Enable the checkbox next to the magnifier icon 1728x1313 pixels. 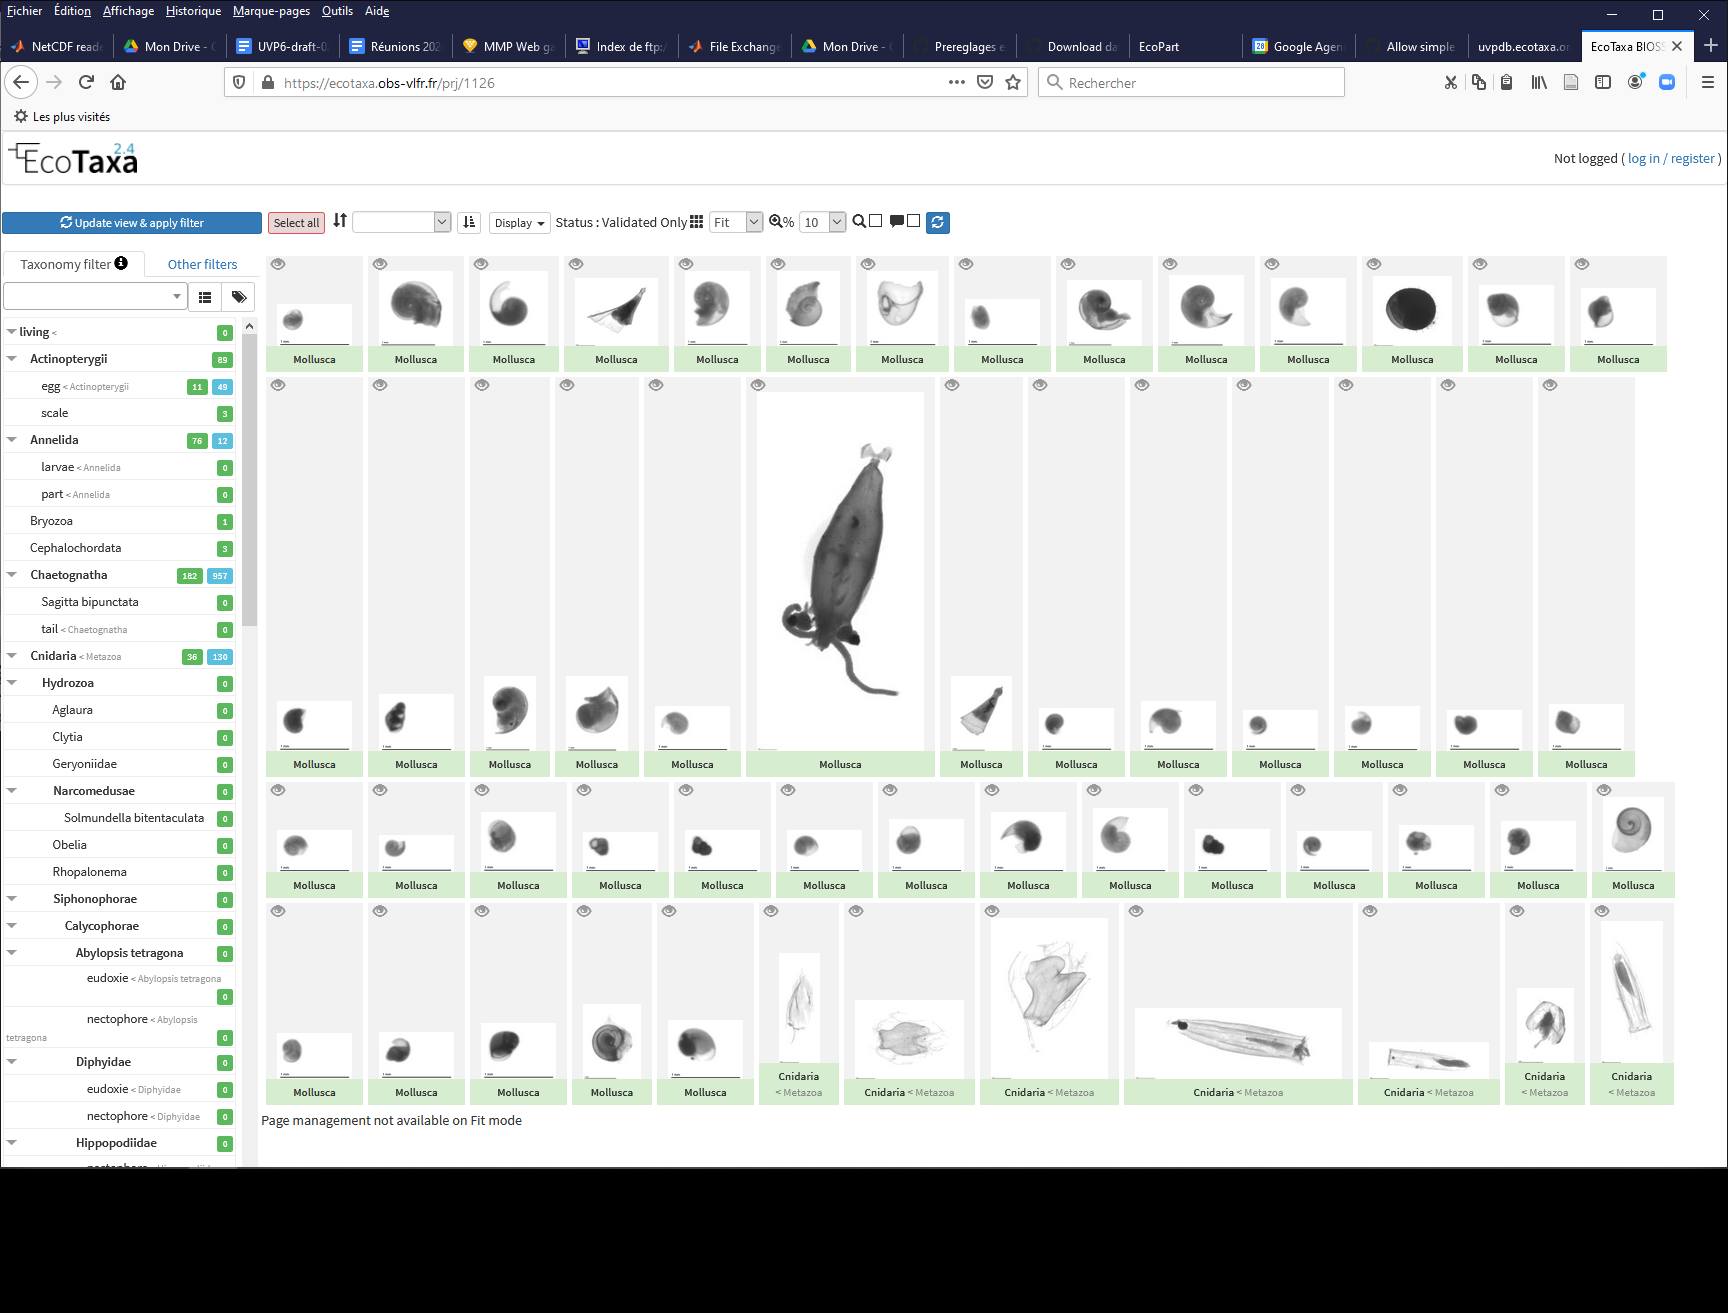(876, 222)
